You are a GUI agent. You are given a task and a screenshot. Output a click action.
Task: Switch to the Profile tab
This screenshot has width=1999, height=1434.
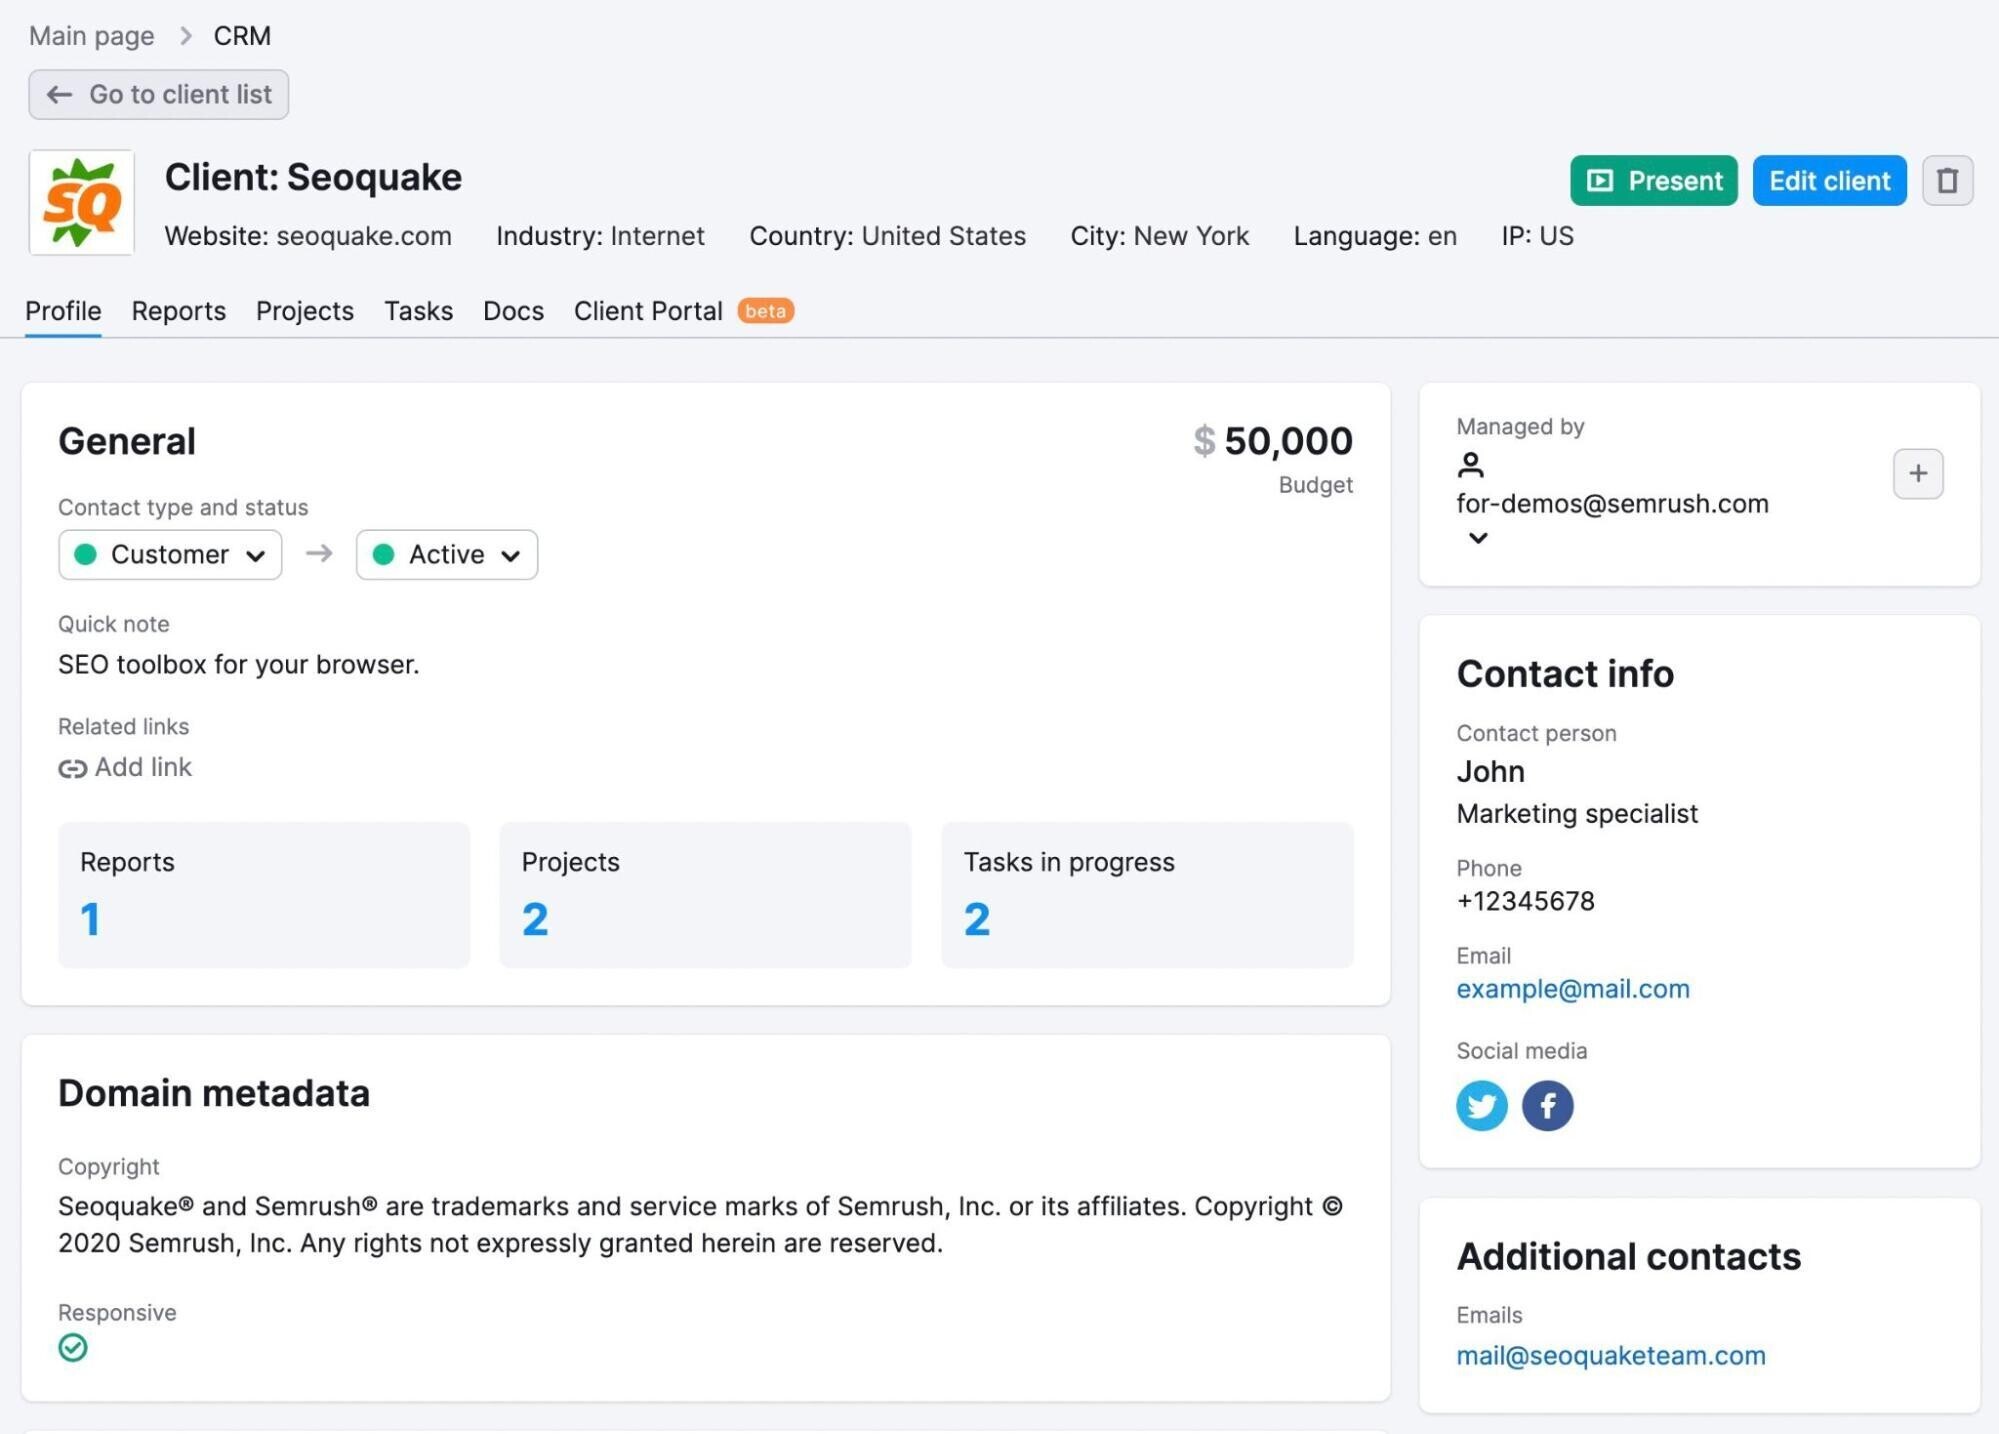coord(63,311)
